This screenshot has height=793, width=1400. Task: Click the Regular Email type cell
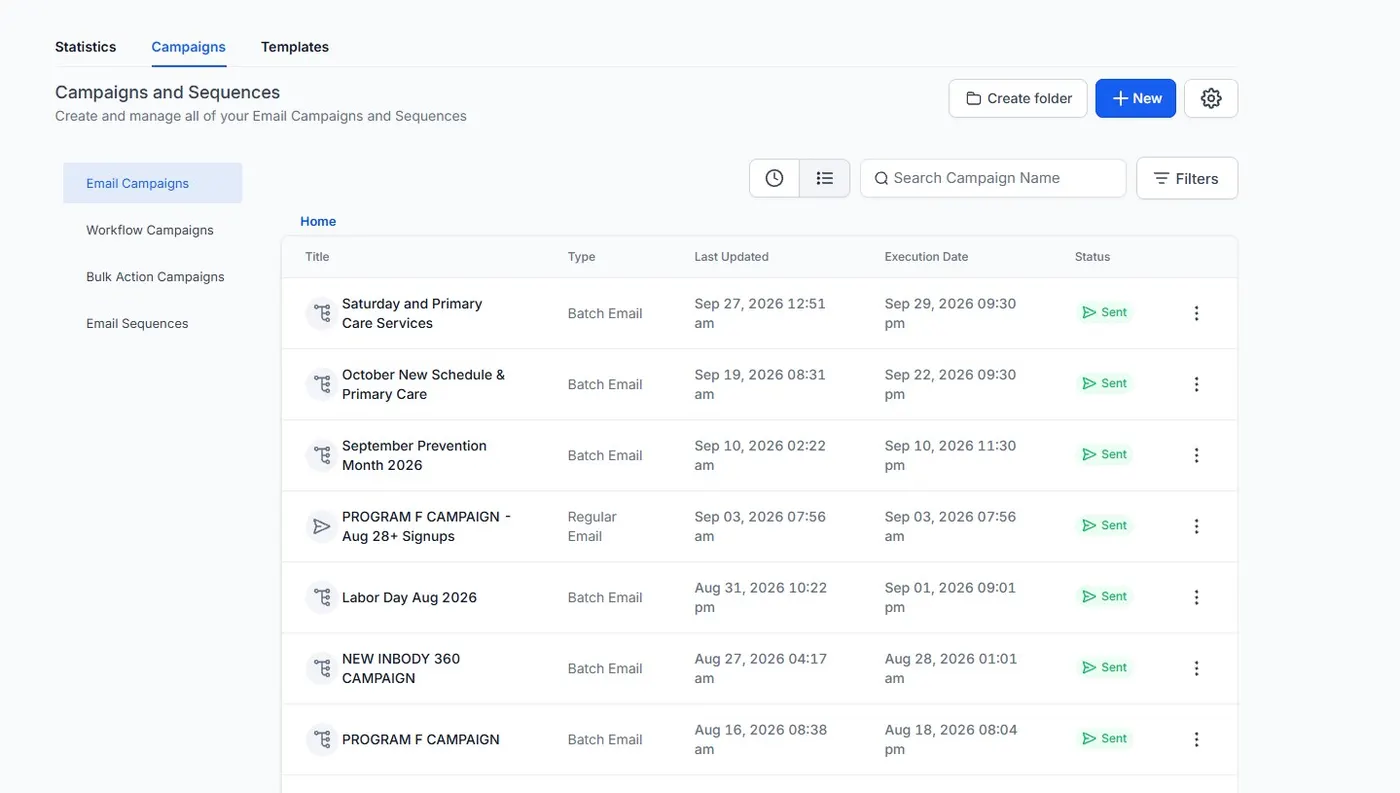592,526
